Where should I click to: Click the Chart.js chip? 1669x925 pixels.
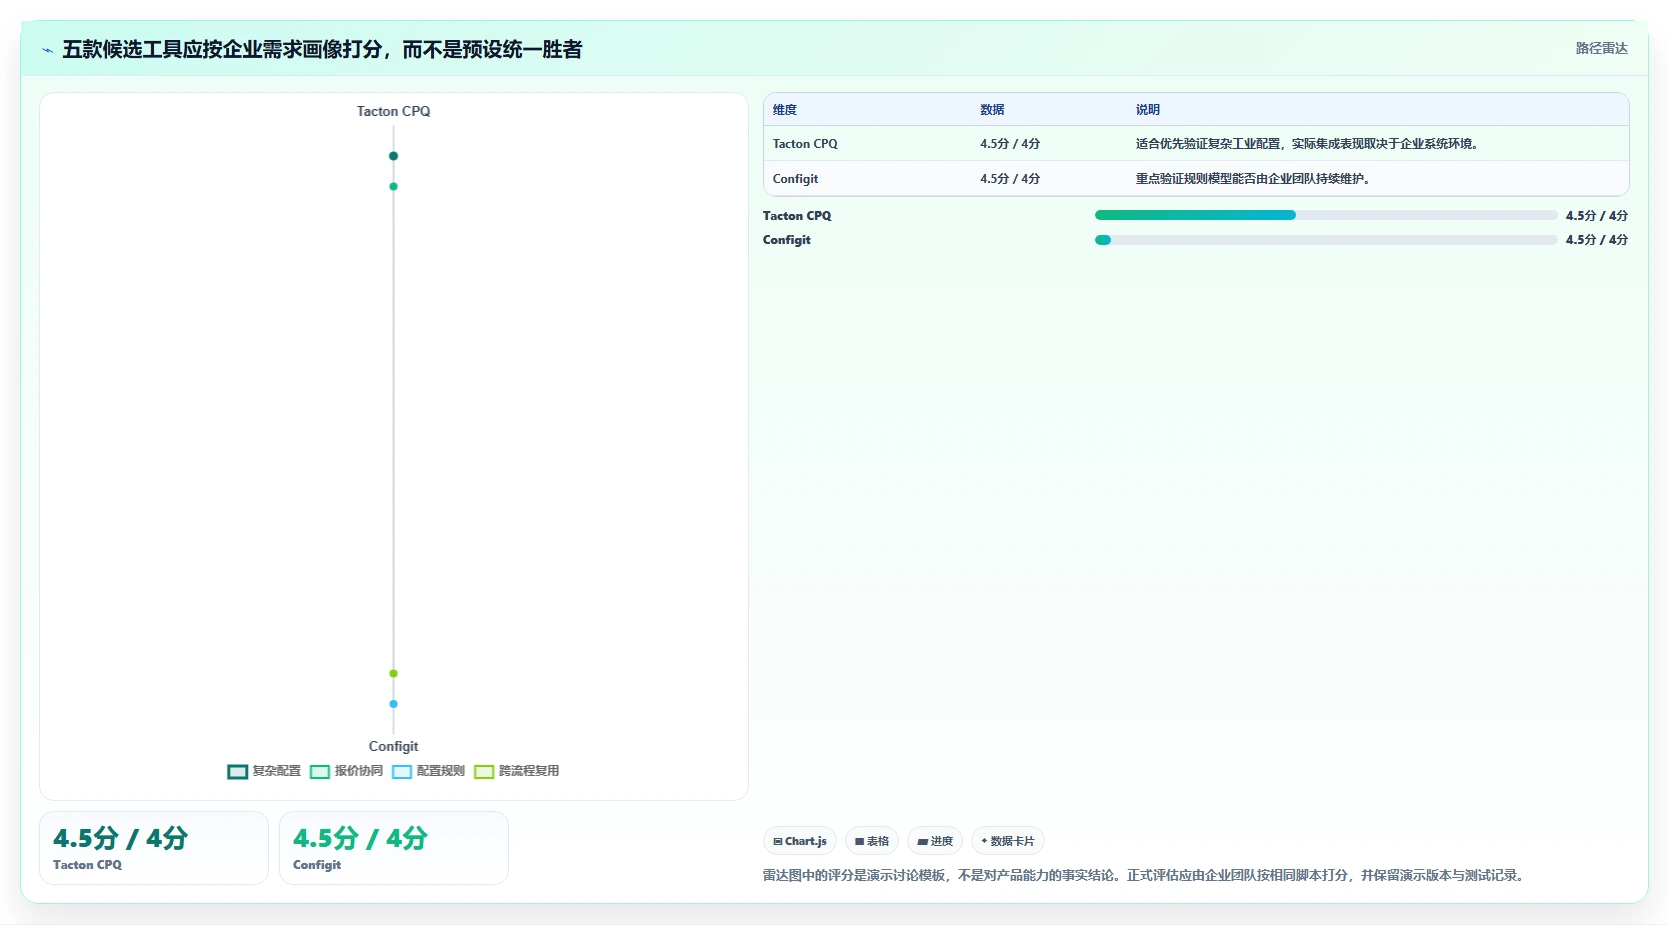800,841
